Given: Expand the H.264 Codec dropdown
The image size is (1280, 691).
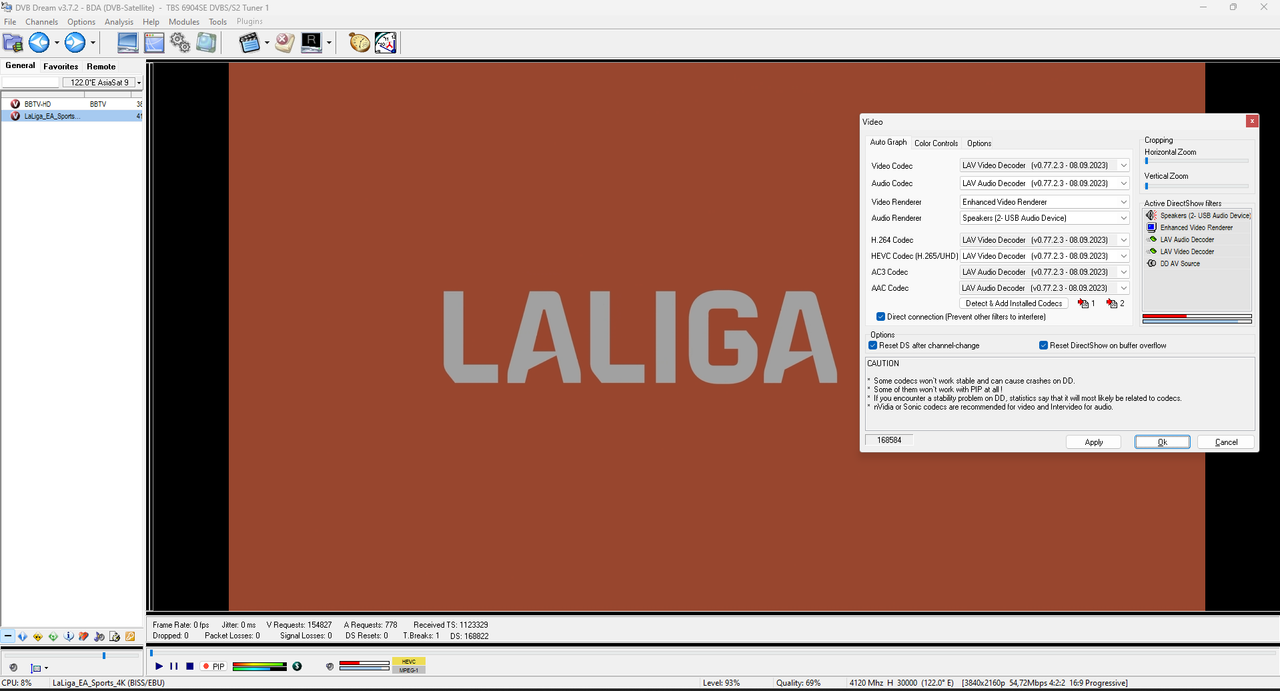Looking at the screenshot, I should (1124, 240).
